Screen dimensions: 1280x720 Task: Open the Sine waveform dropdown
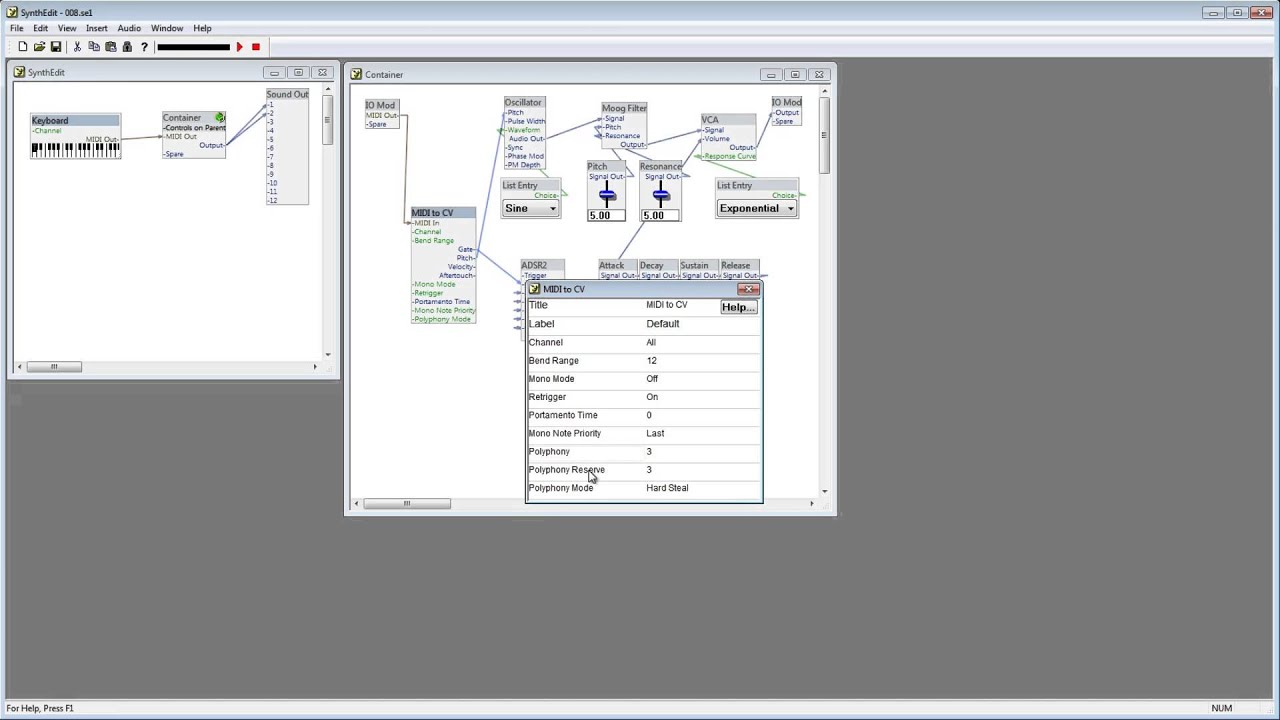point(531,208)
